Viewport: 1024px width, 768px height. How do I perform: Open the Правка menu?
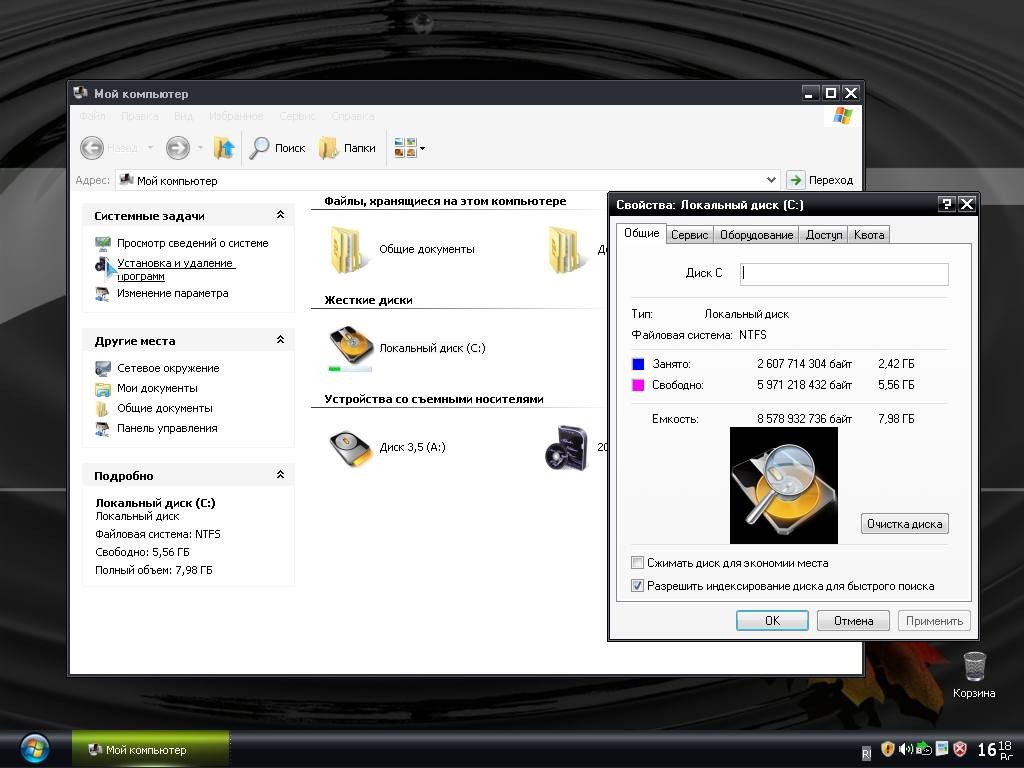[140, 116]
